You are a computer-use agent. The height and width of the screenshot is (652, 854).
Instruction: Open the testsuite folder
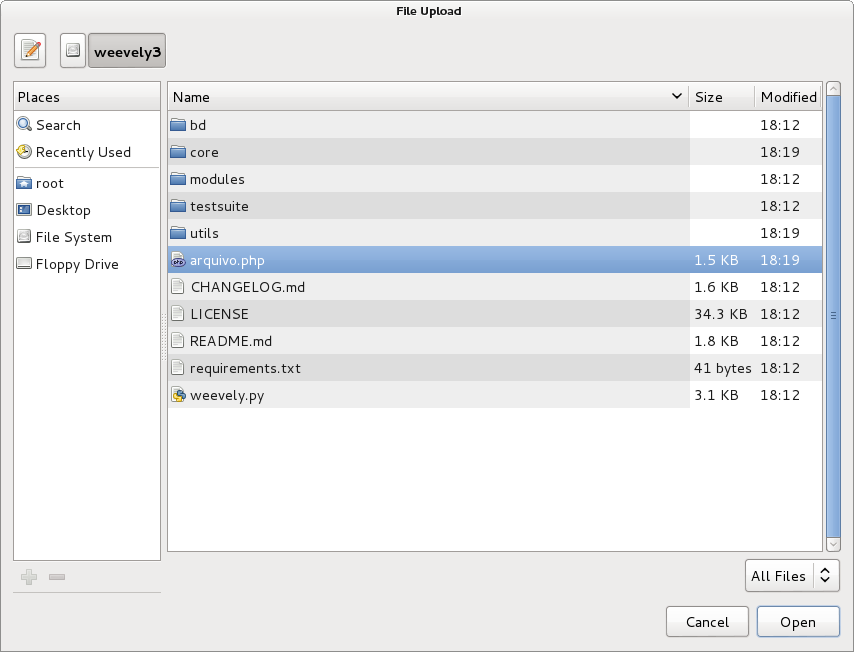(219, 206)
